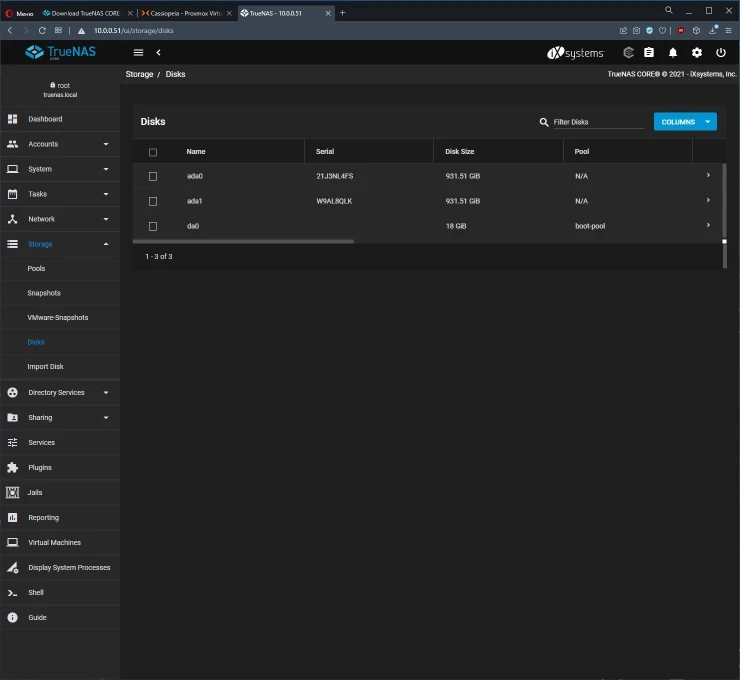Click the Reporting chart icon
The height and width of the screenshot is (680, 740).
(13, 518)
